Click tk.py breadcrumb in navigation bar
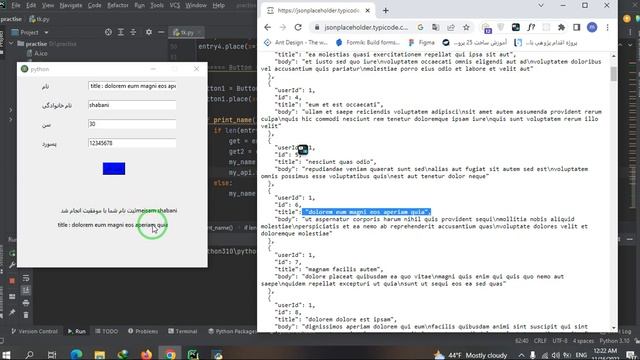Viewport: 640px width, 360px height. (39, 19)
